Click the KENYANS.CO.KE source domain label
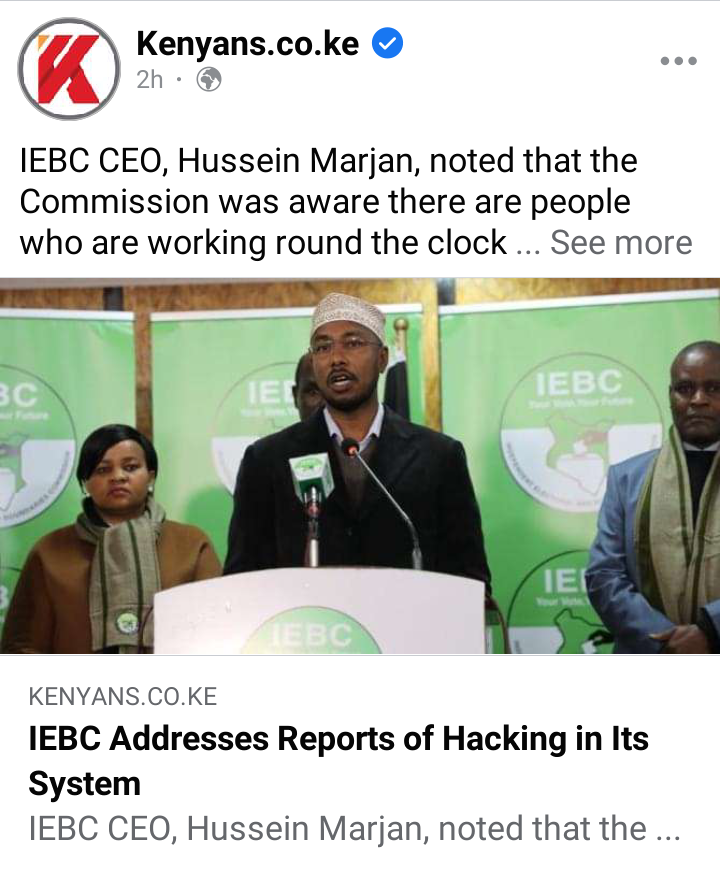 tap(123, 697)
